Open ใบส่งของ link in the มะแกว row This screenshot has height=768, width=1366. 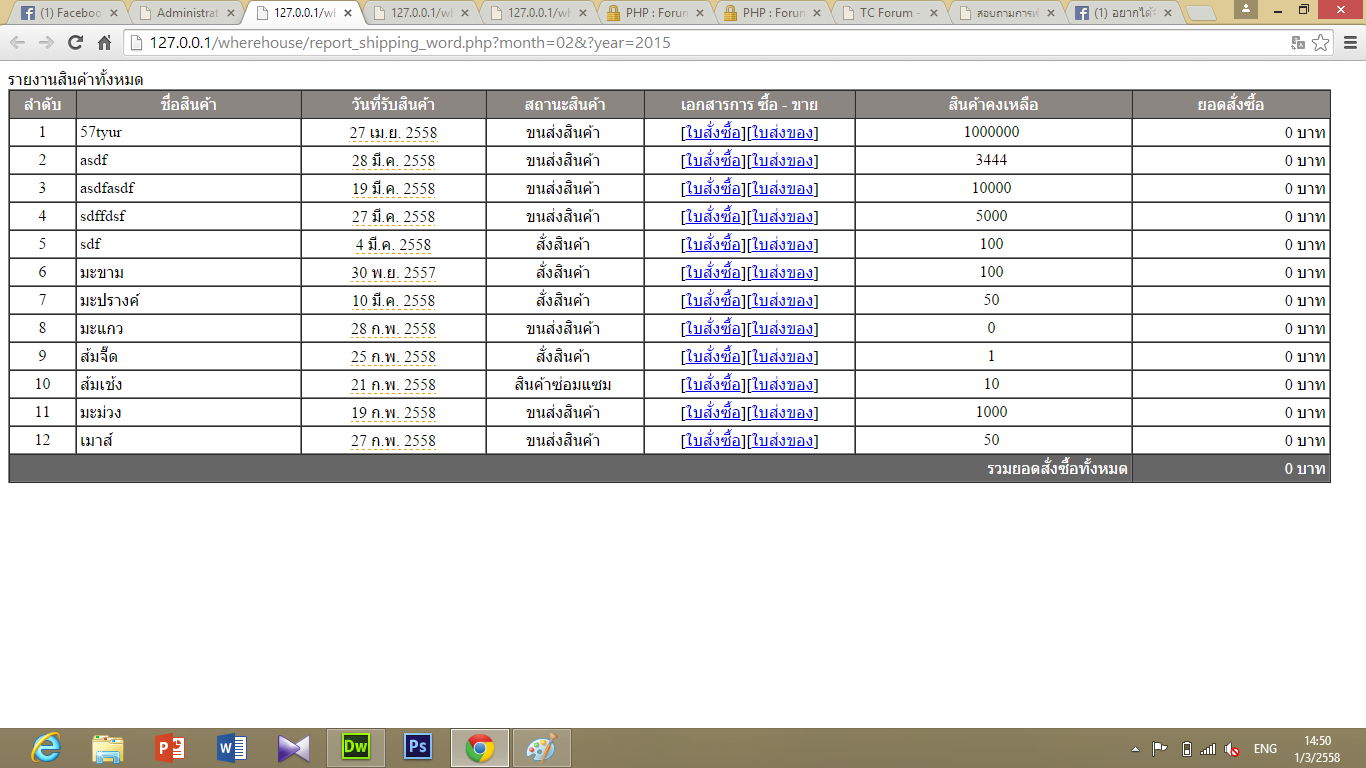point(783,329)
